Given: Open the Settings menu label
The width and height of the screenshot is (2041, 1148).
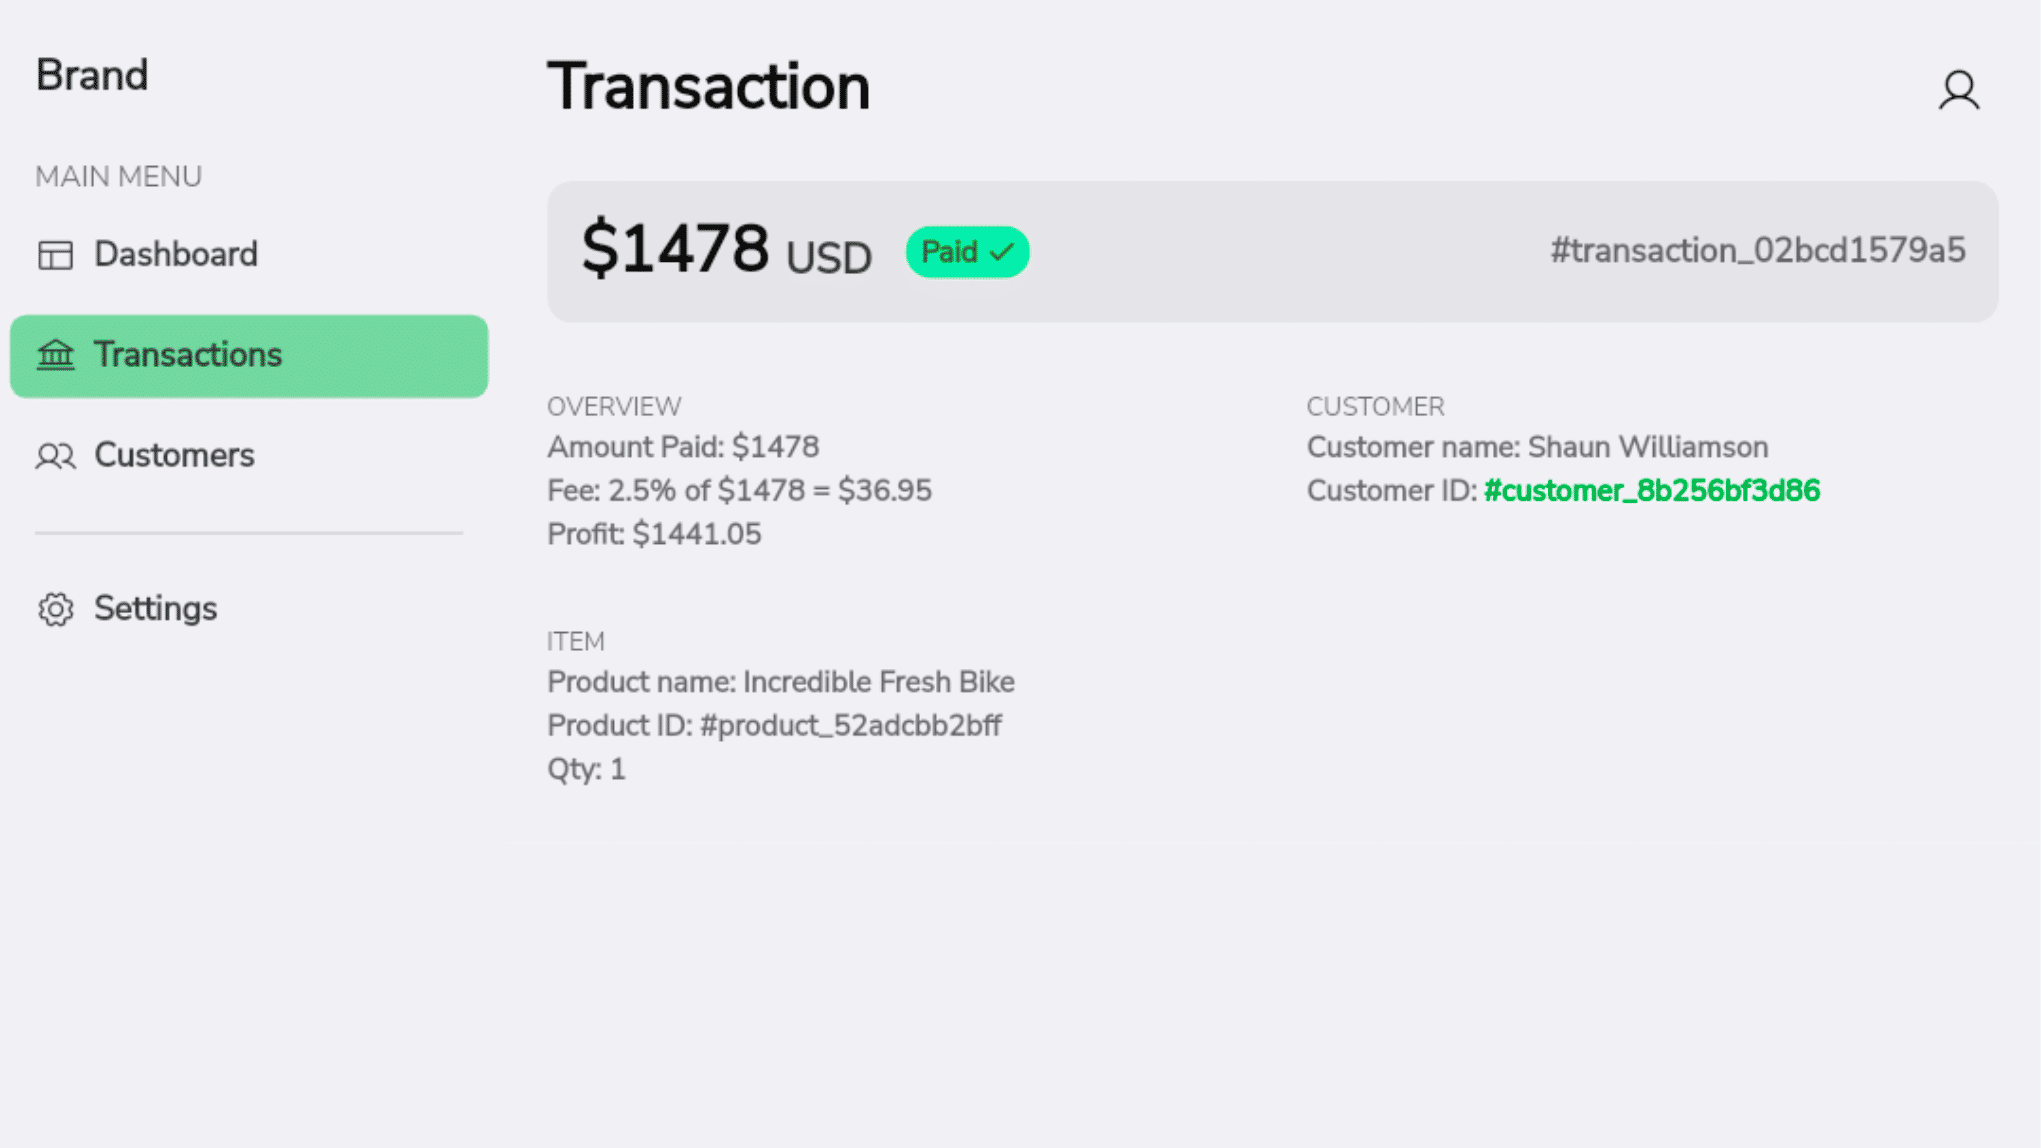Looking at the screenshot, I should 155,609.
